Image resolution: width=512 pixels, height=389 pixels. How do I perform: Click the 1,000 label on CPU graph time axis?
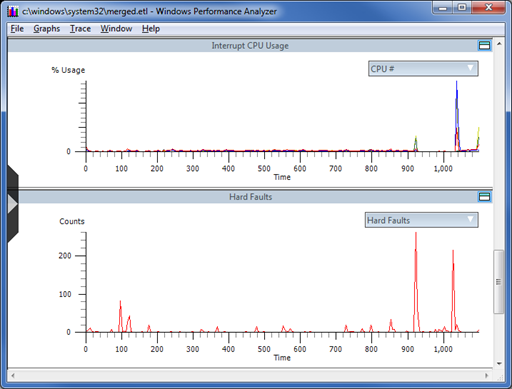(x=443, y=169)
